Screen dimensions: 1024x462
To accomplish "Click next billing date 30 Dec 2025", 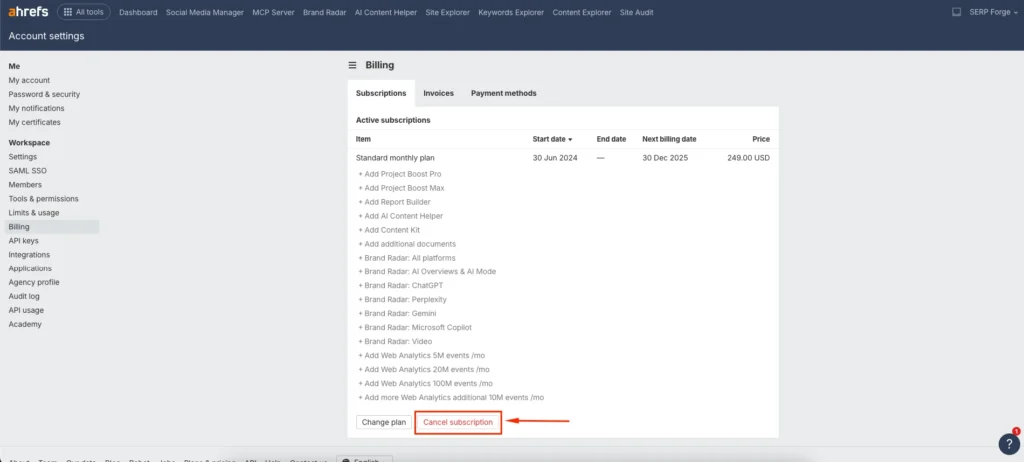I will (665, 158).
